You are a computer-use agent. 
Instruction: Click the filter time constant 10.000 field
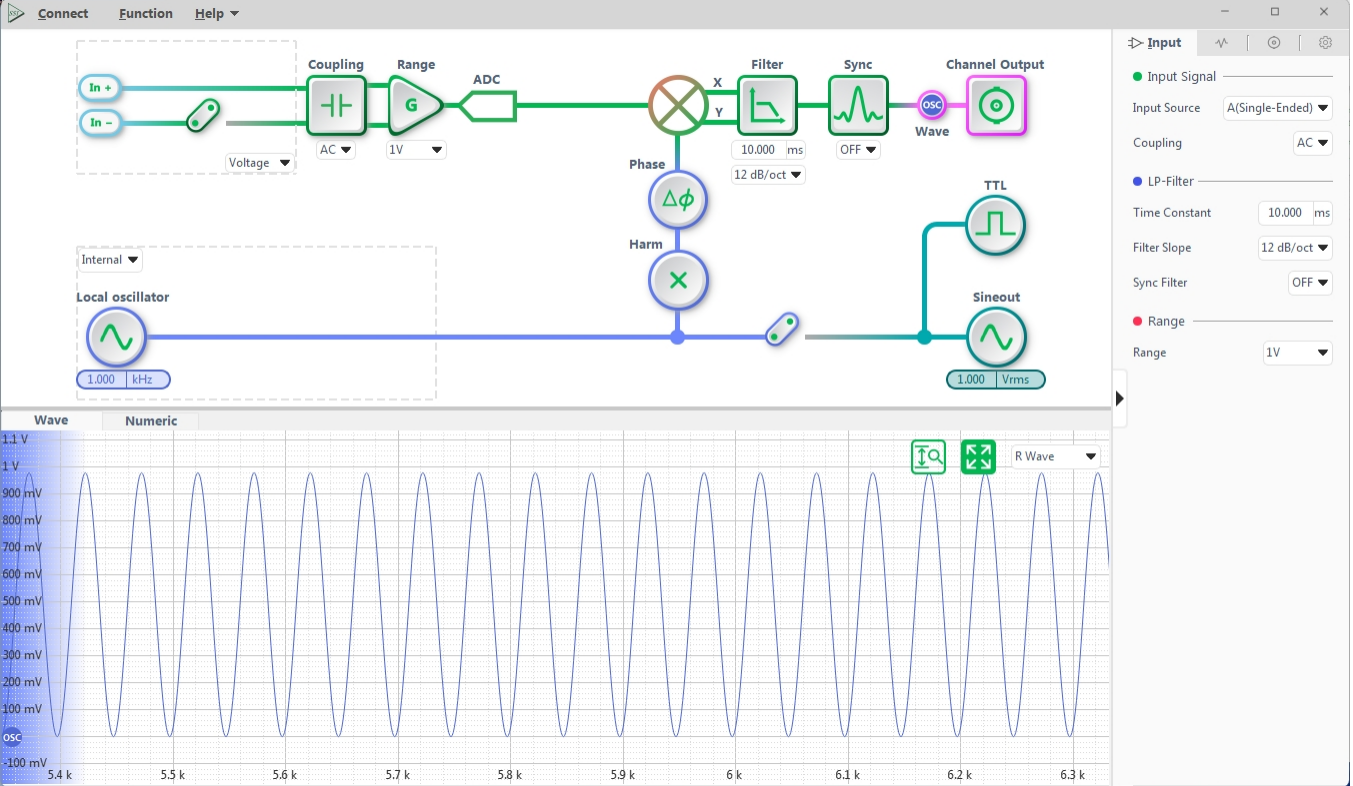(x=758, y=150)
